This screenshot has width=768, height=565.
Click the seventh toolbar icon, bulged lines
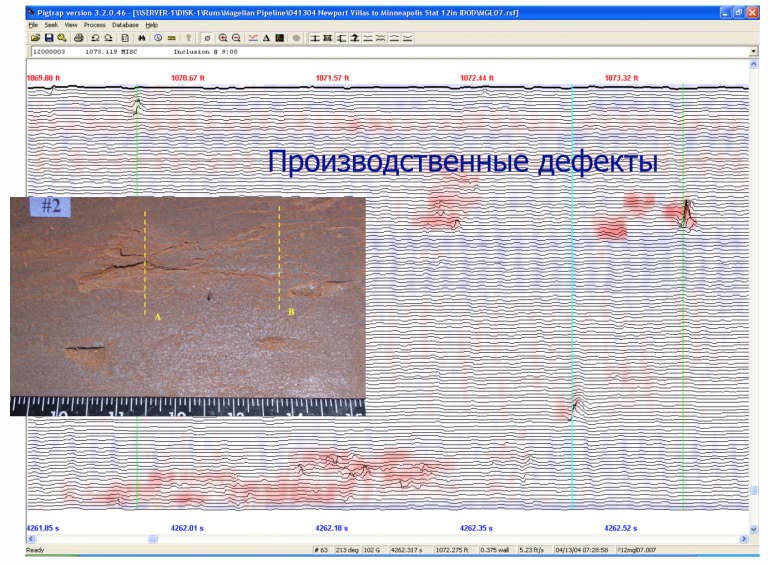tap(394, 38)
